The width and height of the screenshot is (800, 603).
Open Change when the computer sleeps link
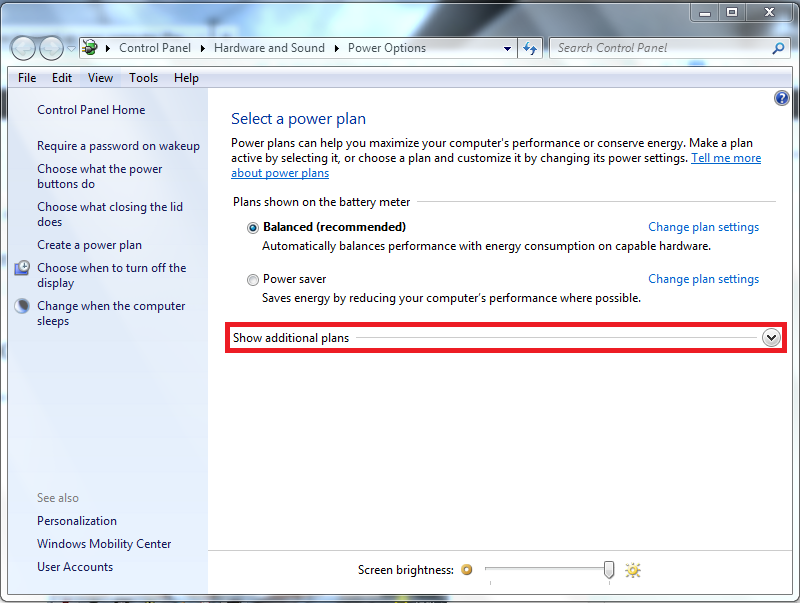pos(111,313)
